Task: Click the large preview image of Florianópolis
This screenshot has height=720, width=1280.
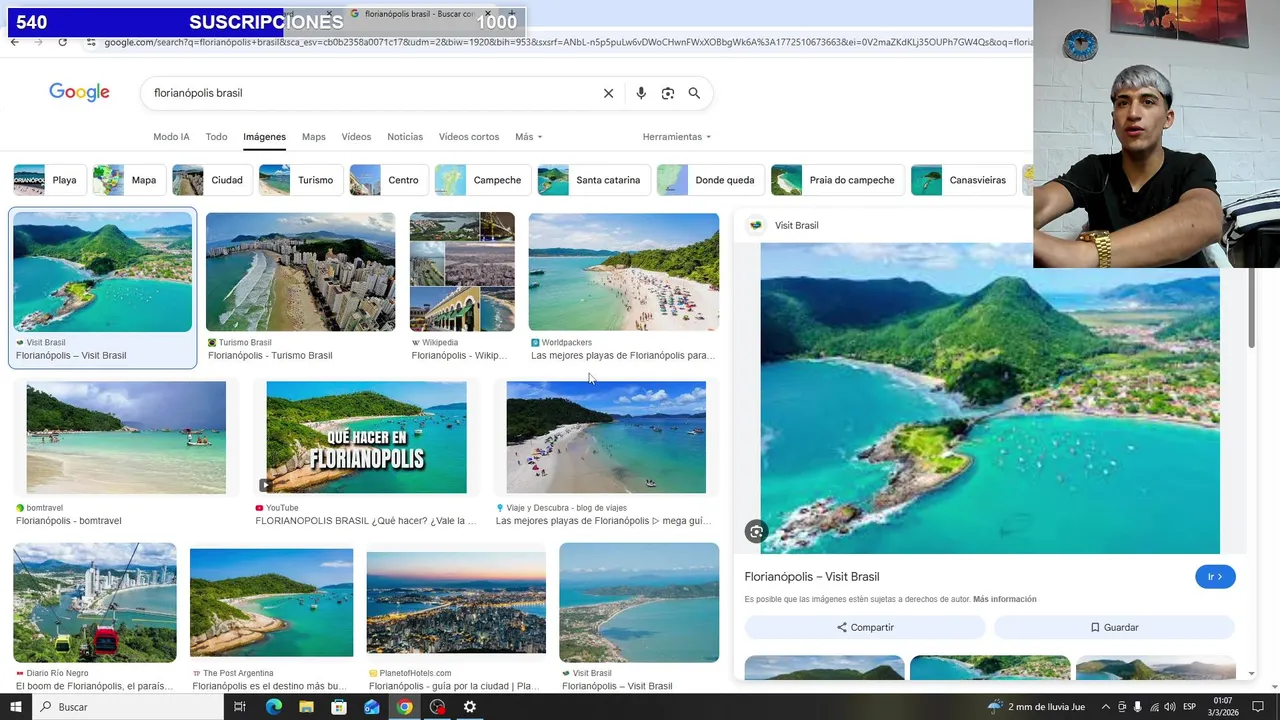Action: [x=990, y=398]
